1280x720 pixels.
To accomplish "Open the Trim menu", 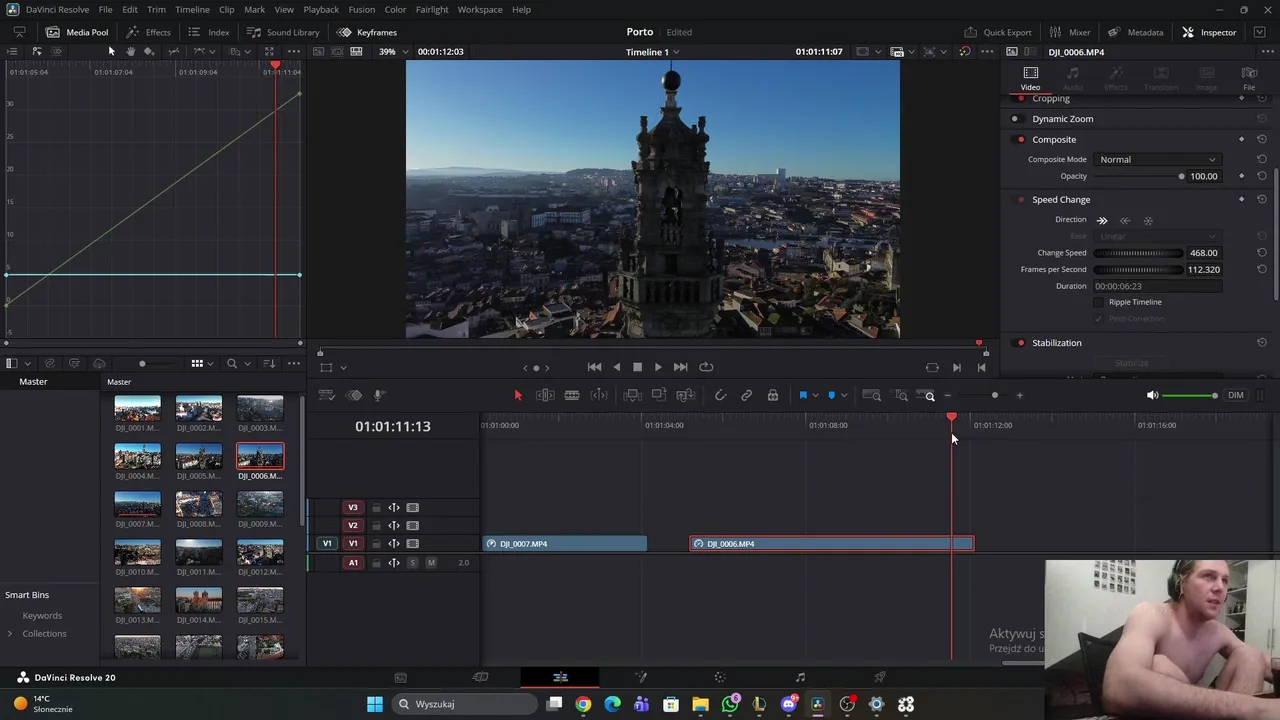I will tap(156, 10).
